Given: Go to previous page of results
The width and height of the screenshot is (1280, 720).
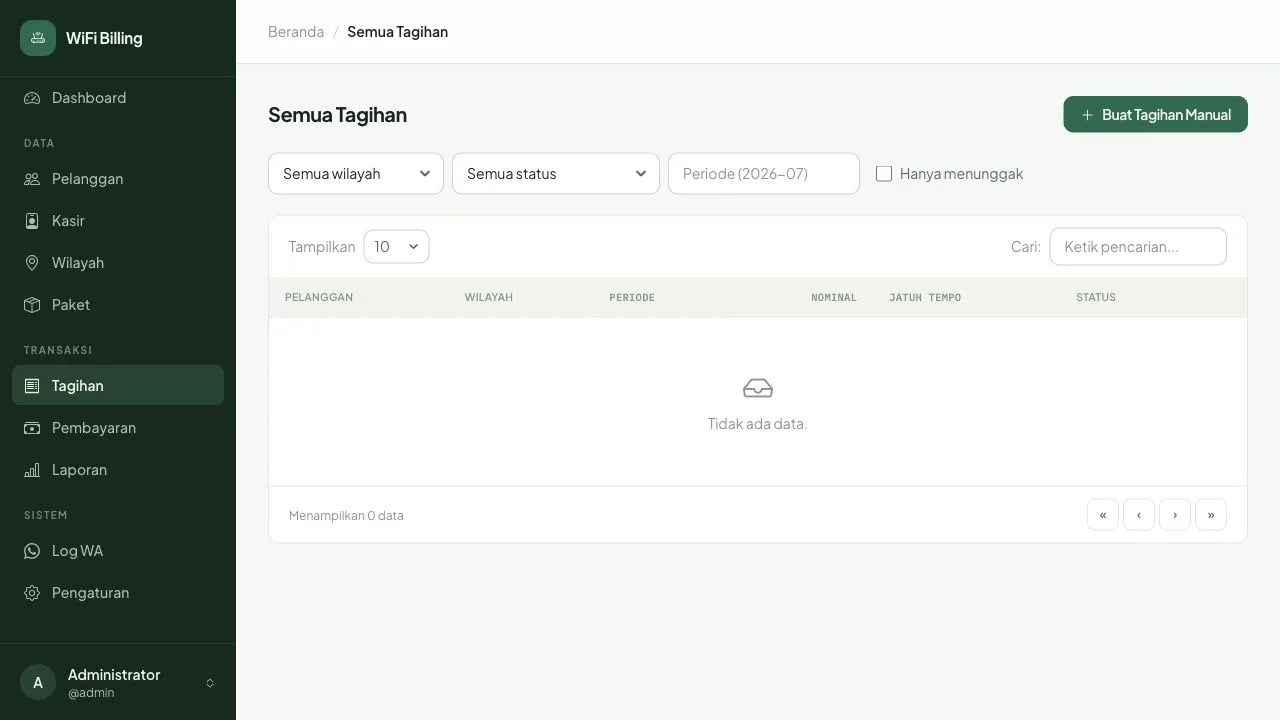Looking at the screenshot, I should pyautogui.click(x=1139, y=515).
